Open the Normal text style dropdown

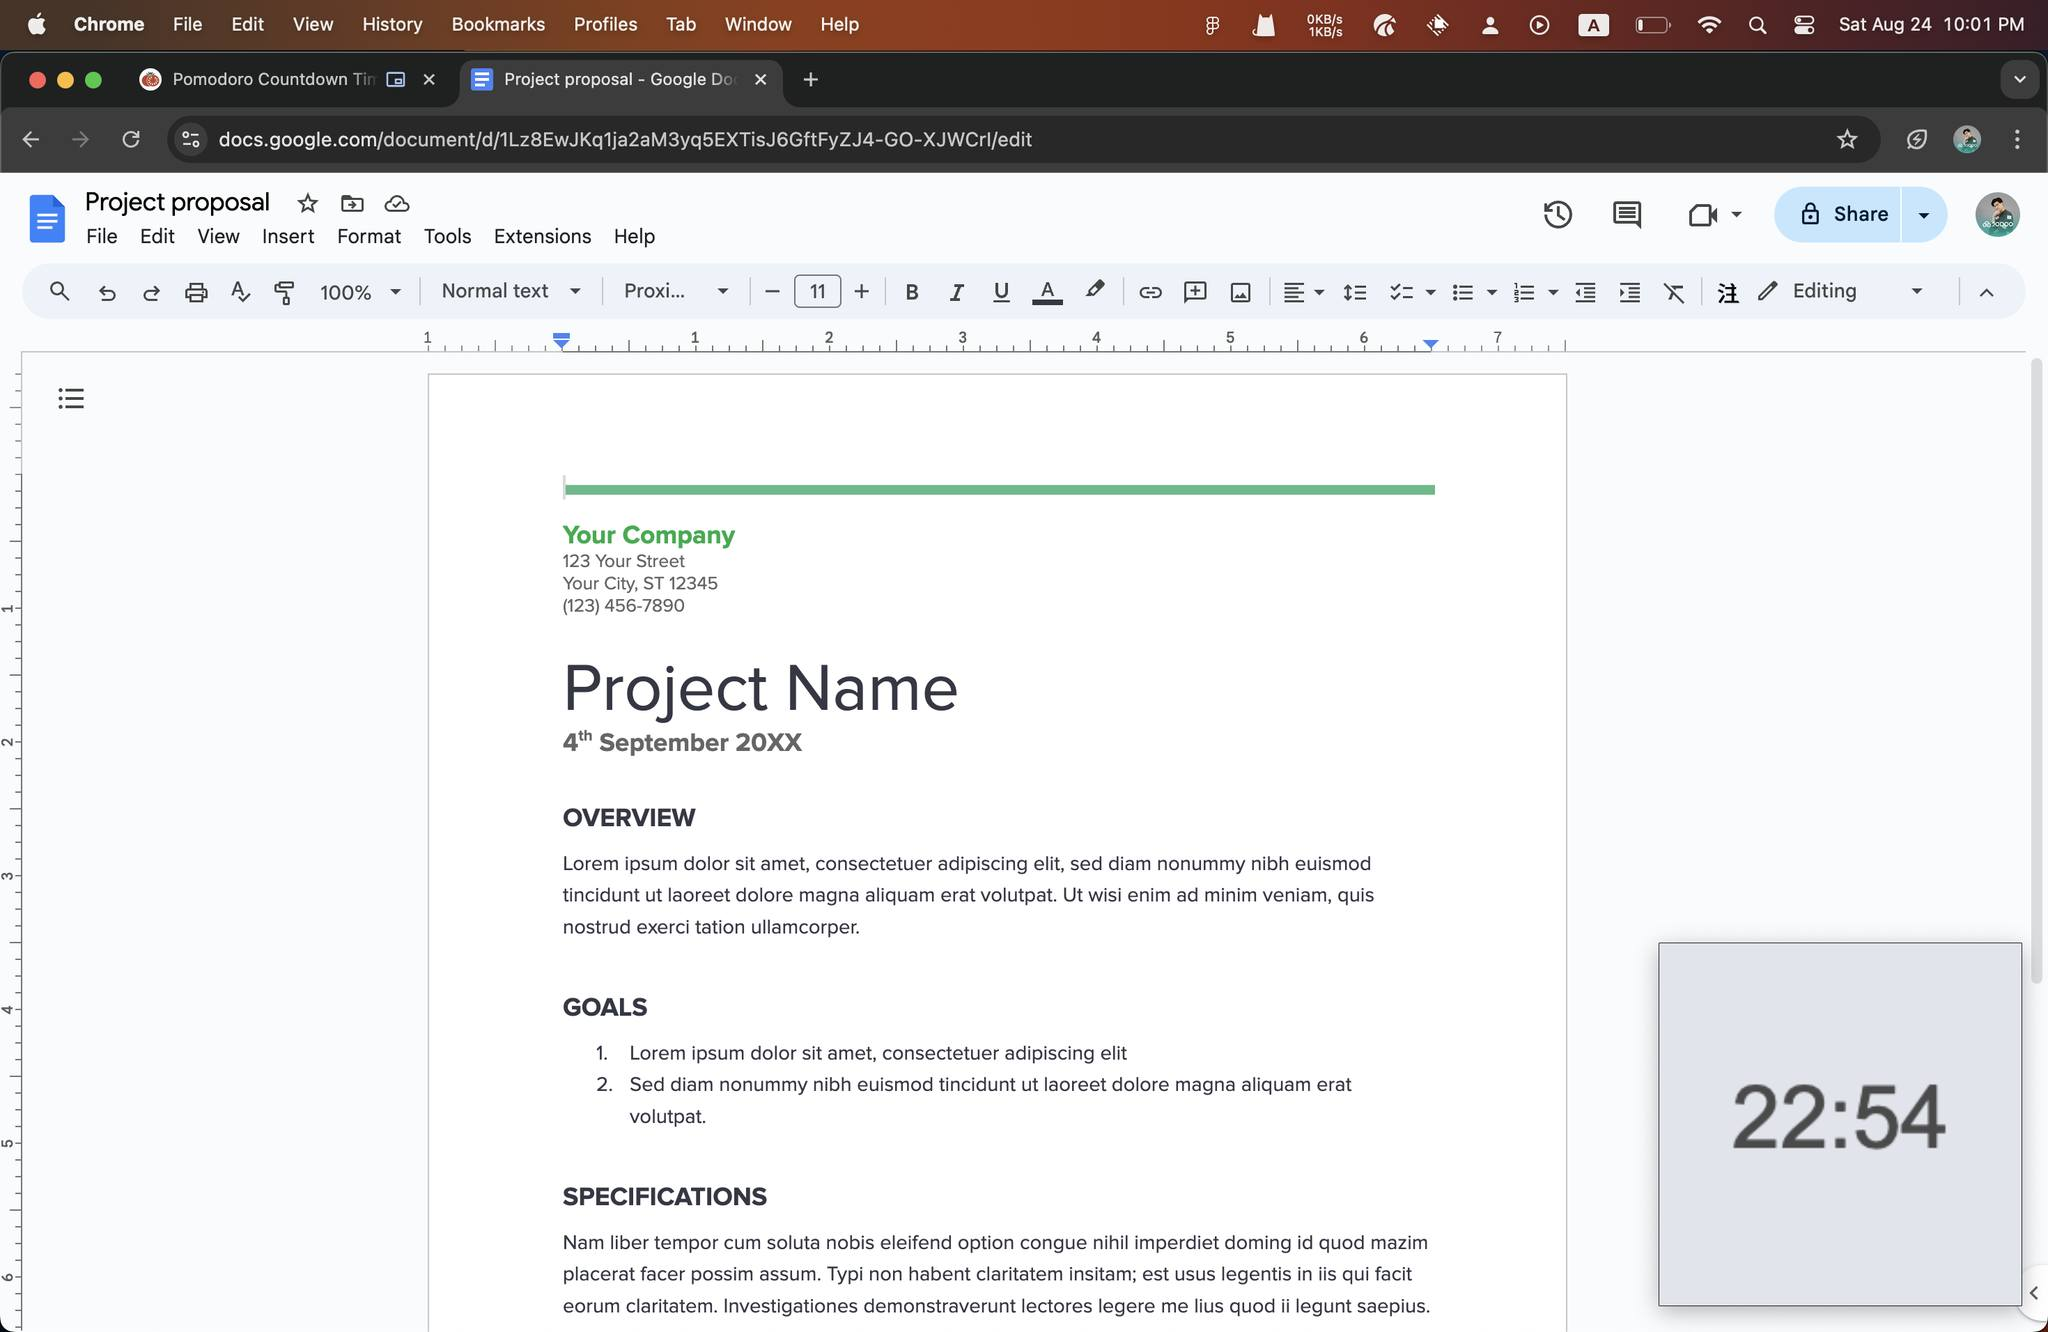click(510, 291)
